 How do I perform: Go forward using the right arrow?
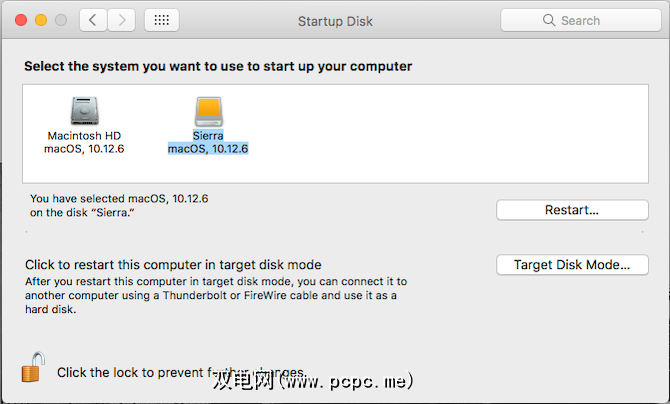pyautogui.click(x=122, y=20)
